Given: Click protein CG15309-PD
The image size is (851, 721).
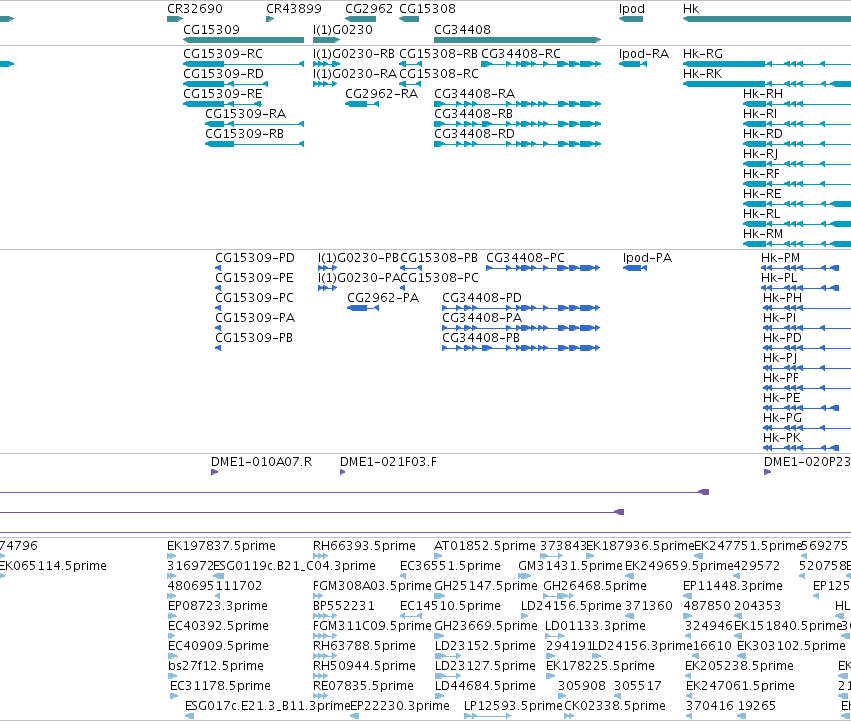Looking at the screenshot, I should [x=218, y=268].
